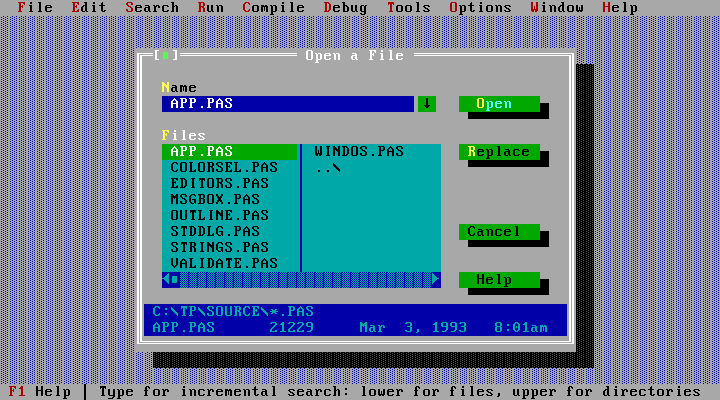Click the Help button in dialog
This screenshot has height=400, width=720.
point(498,280)
